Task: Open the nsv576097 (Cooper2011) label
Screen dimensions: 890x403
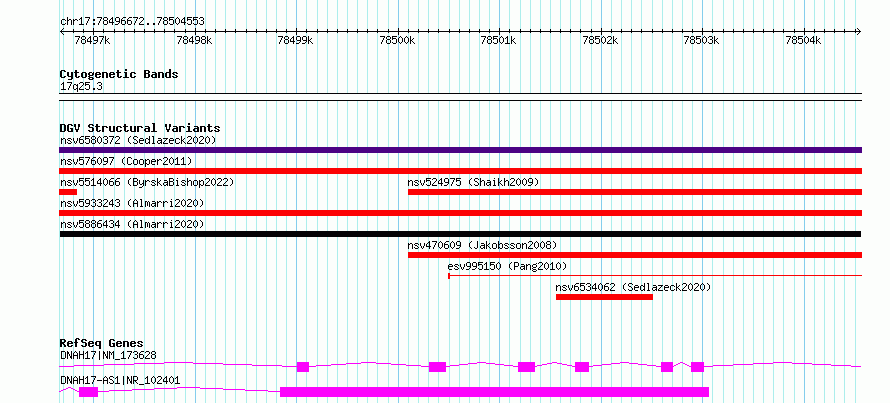Action: pyautogui.click(x=126, y=161)
